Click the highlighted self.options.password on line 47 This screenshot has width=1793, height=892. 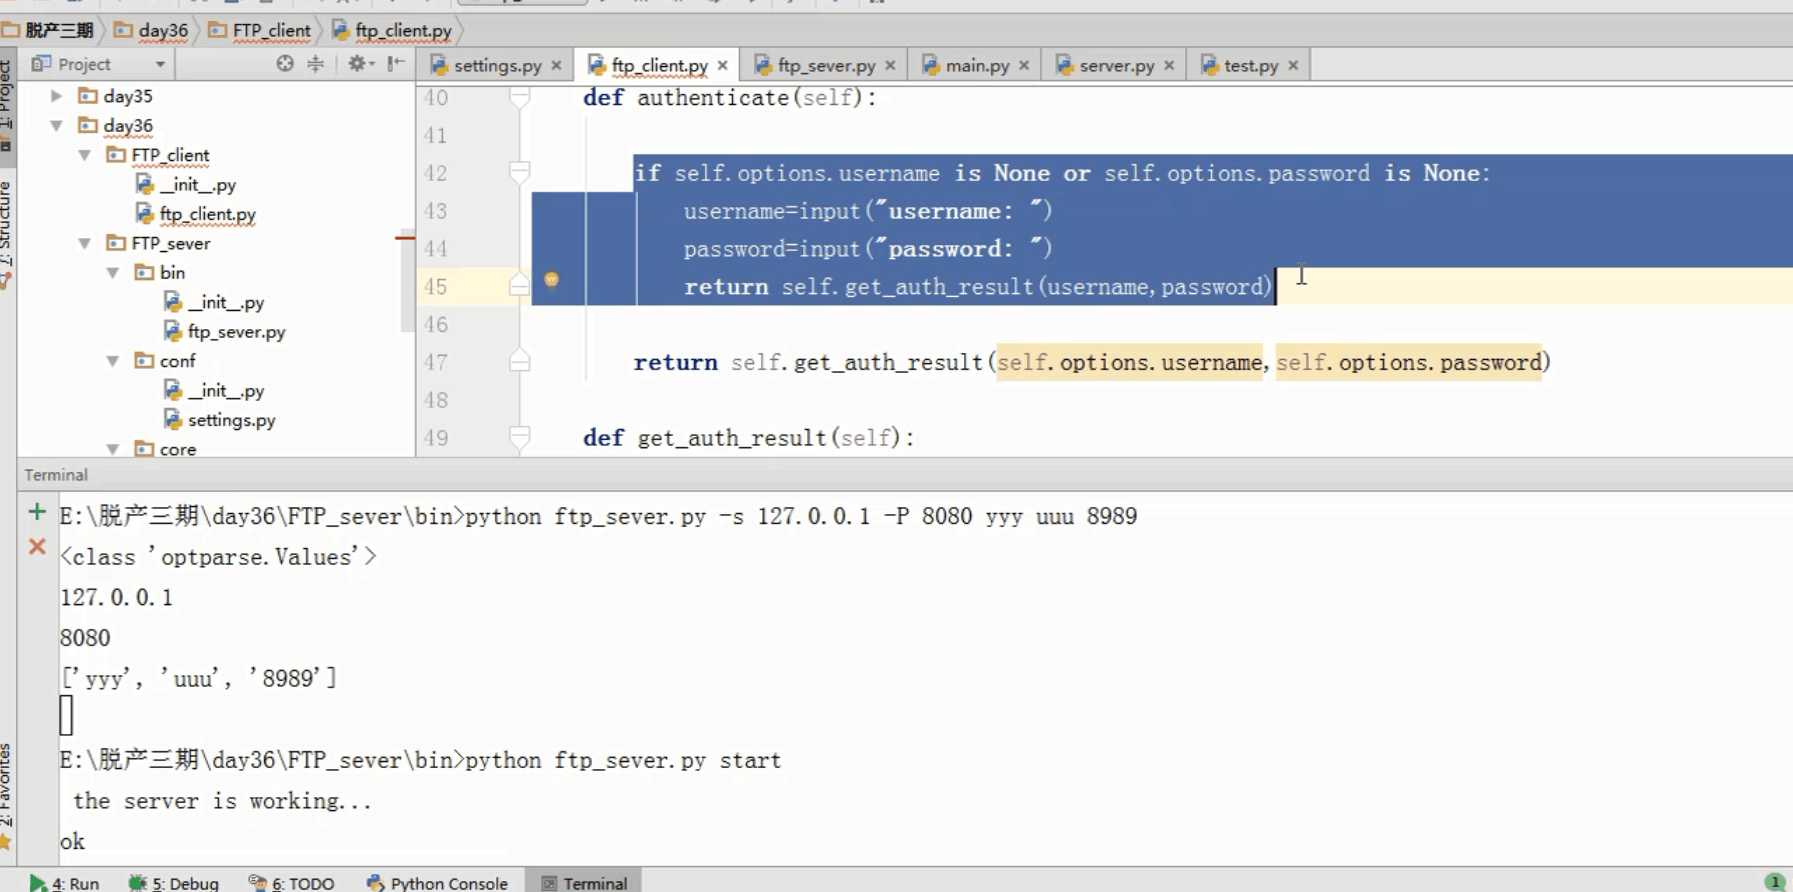[x=1409, y=362]
